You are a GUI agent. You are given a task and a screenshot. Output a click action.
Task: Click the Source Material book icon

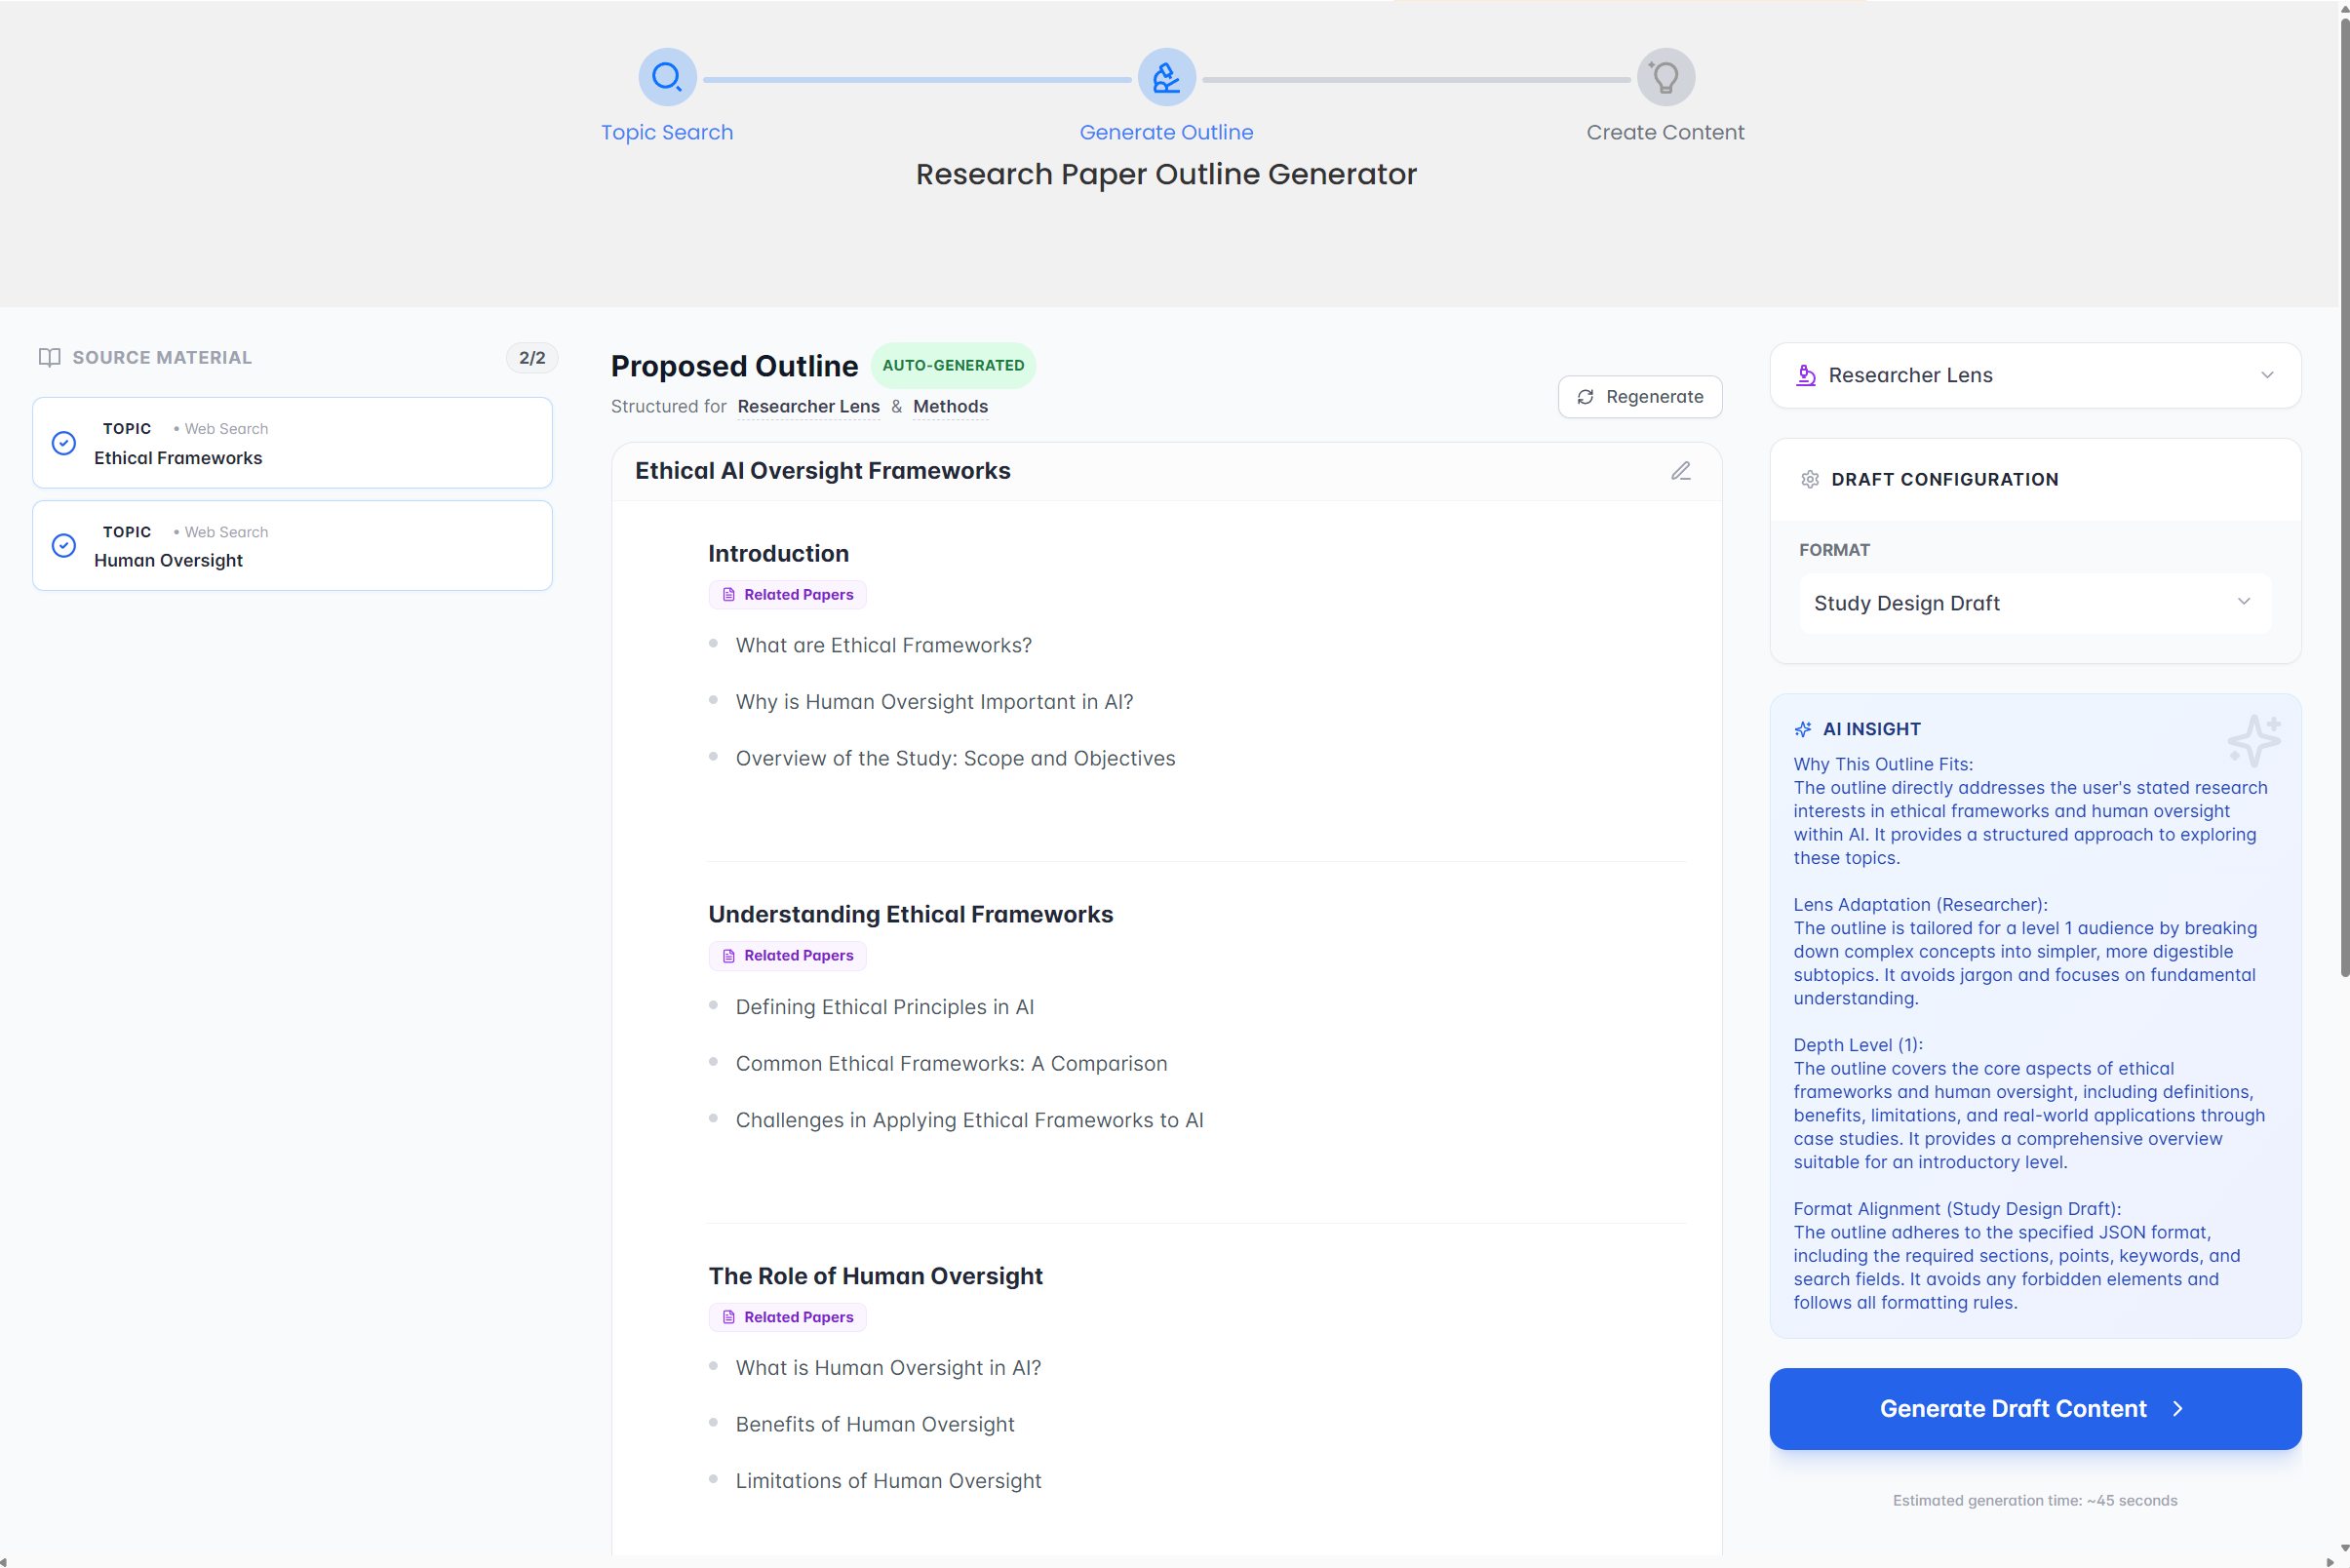tap(49, 358)
